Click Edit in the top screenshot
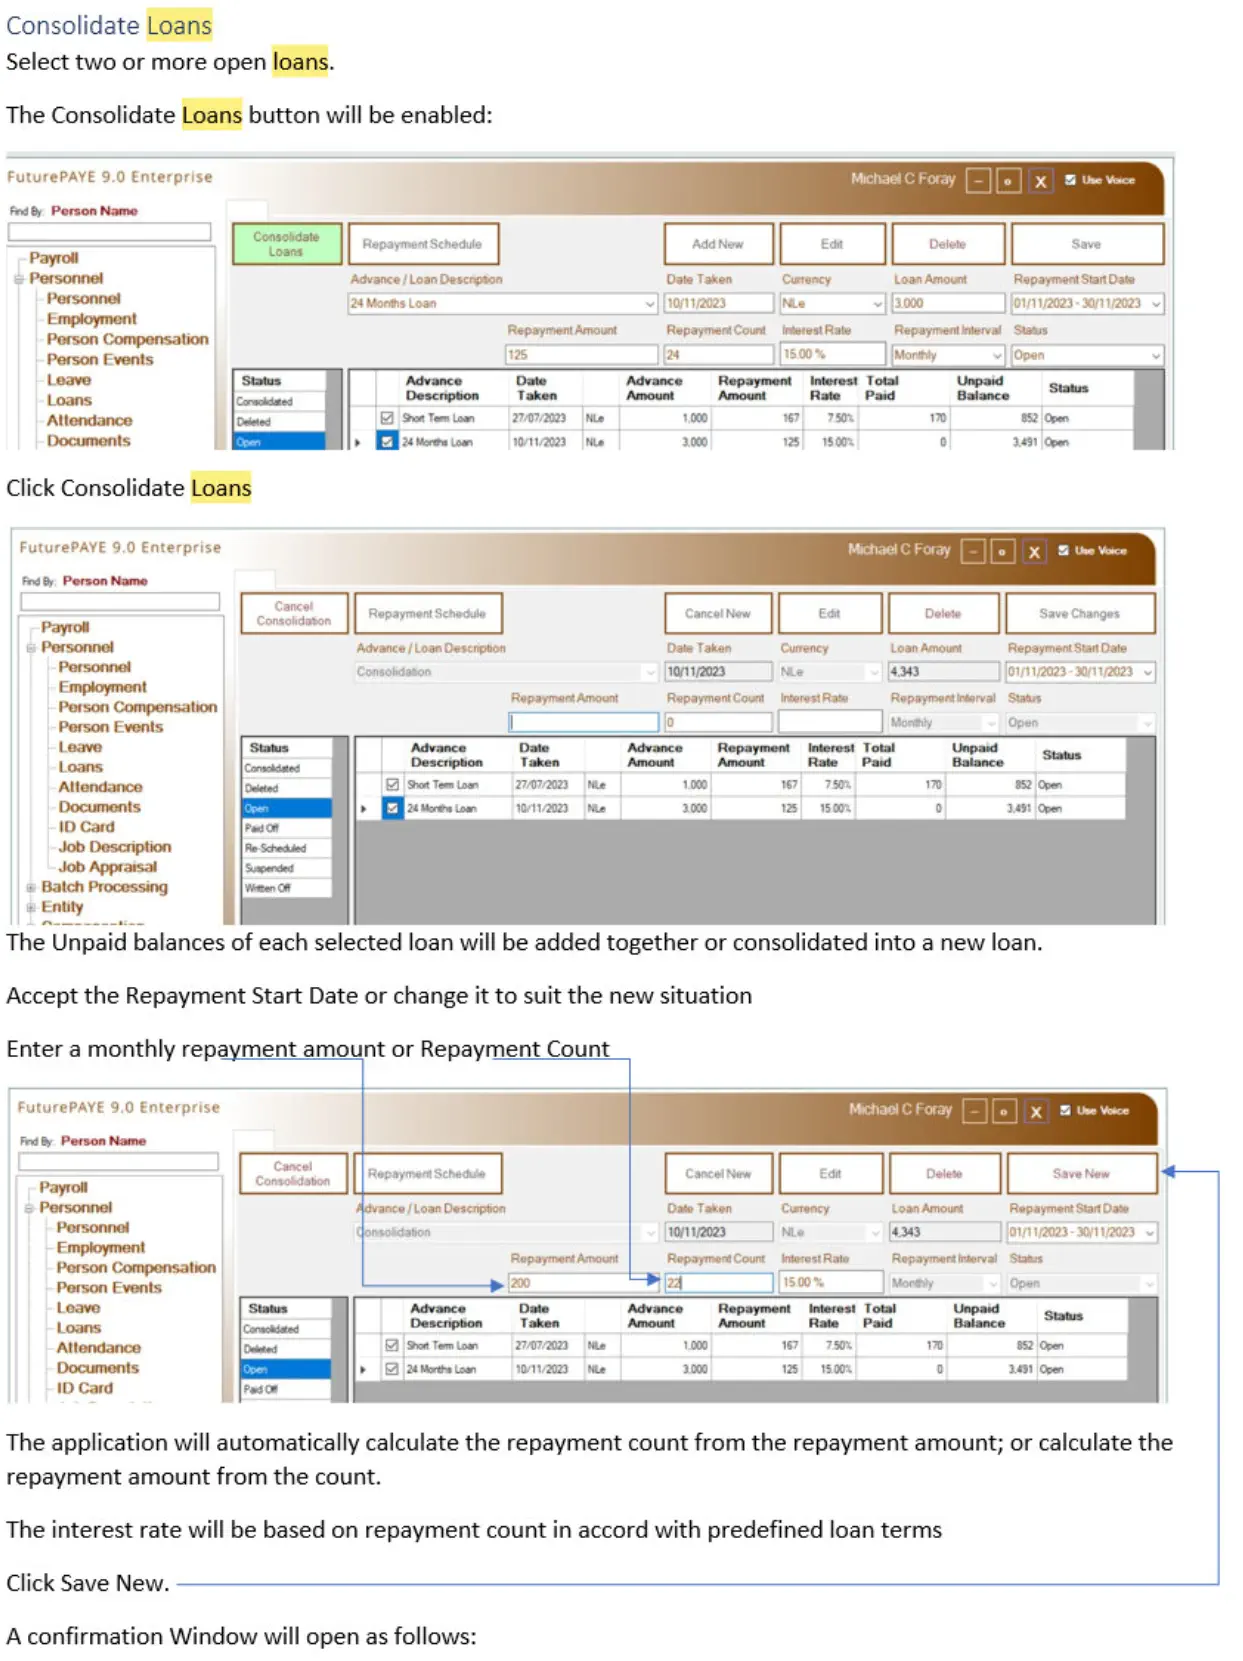The width and height of the screenshot is (1243, 1661). 832,244
